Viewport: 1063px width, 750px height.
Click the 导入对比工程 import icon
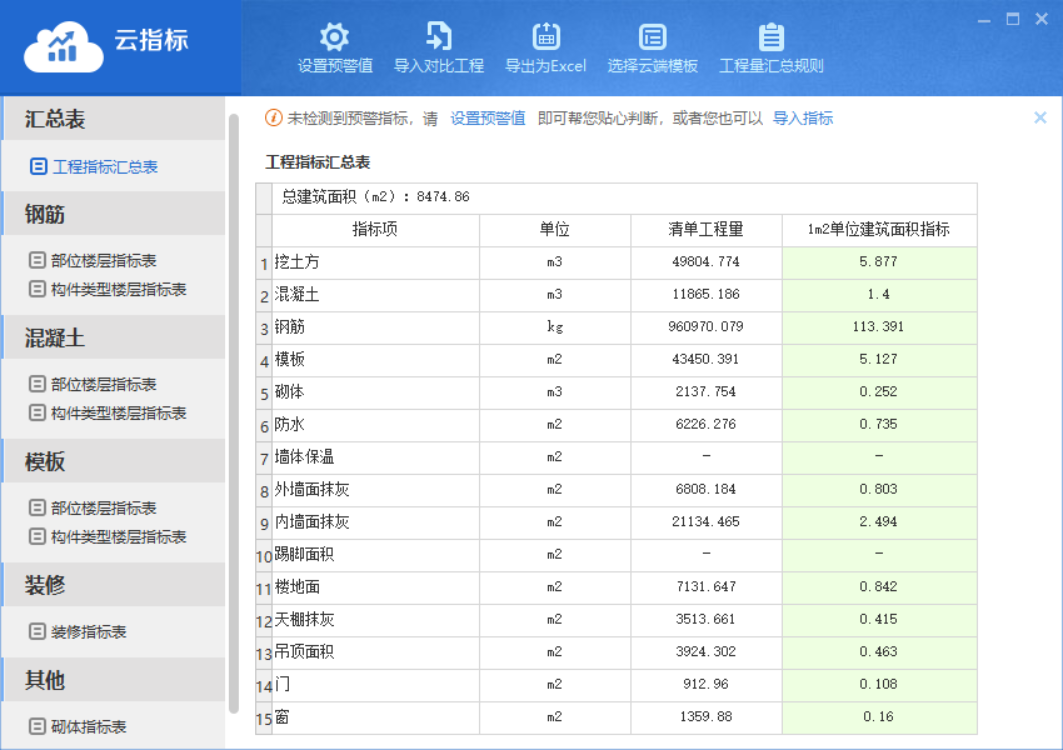439,37
